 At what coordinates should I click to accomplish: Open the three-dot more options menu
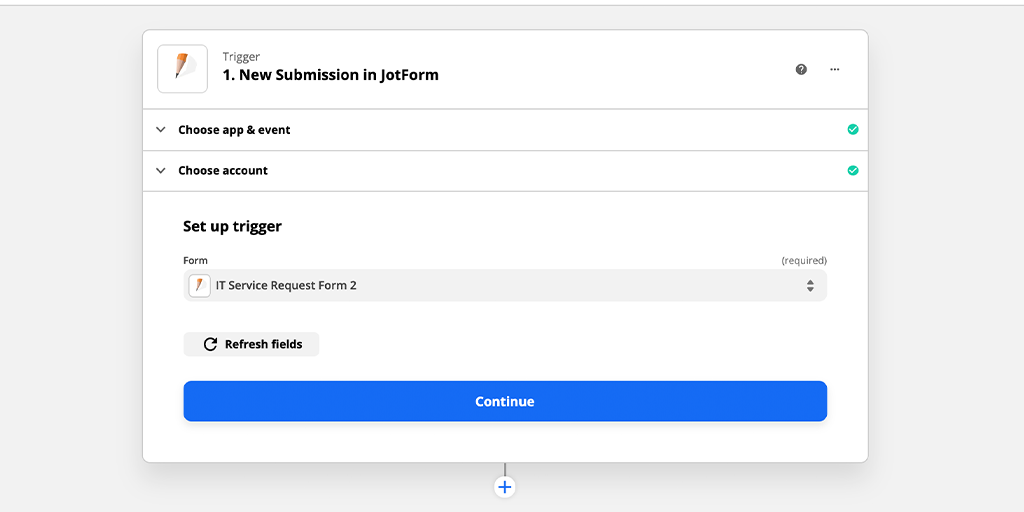835,69
